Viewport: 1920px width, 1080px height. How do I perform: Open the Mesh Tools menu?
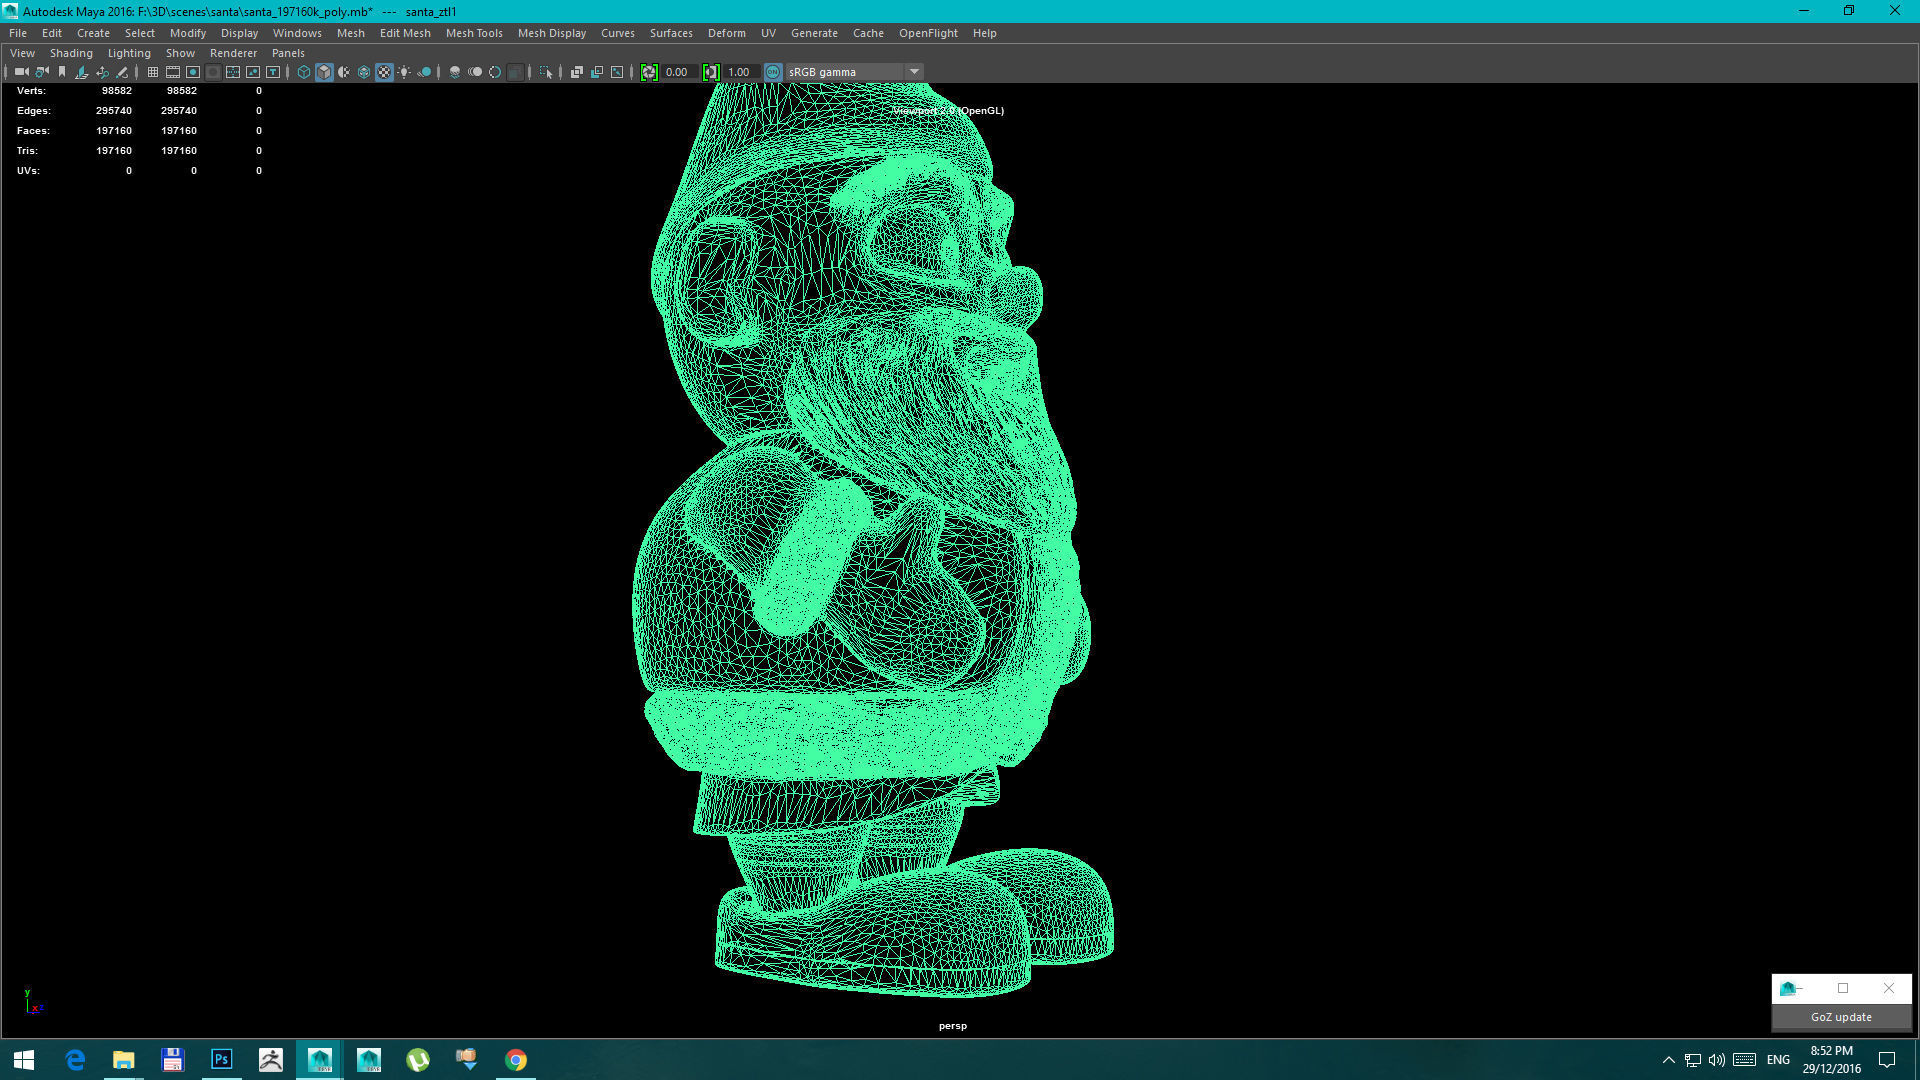[474, 33]
